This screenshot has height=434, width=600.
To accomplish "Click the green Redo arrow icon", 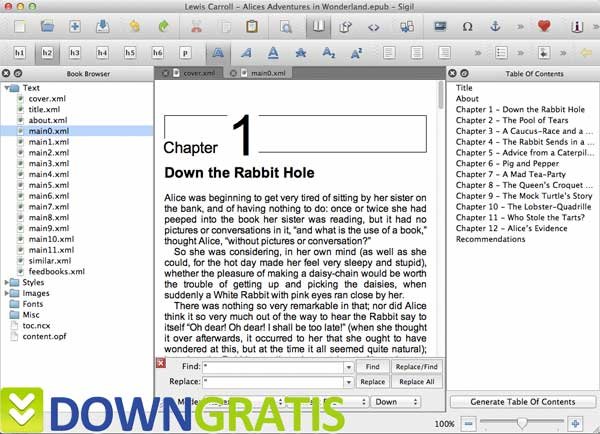I will pos(163,26).
